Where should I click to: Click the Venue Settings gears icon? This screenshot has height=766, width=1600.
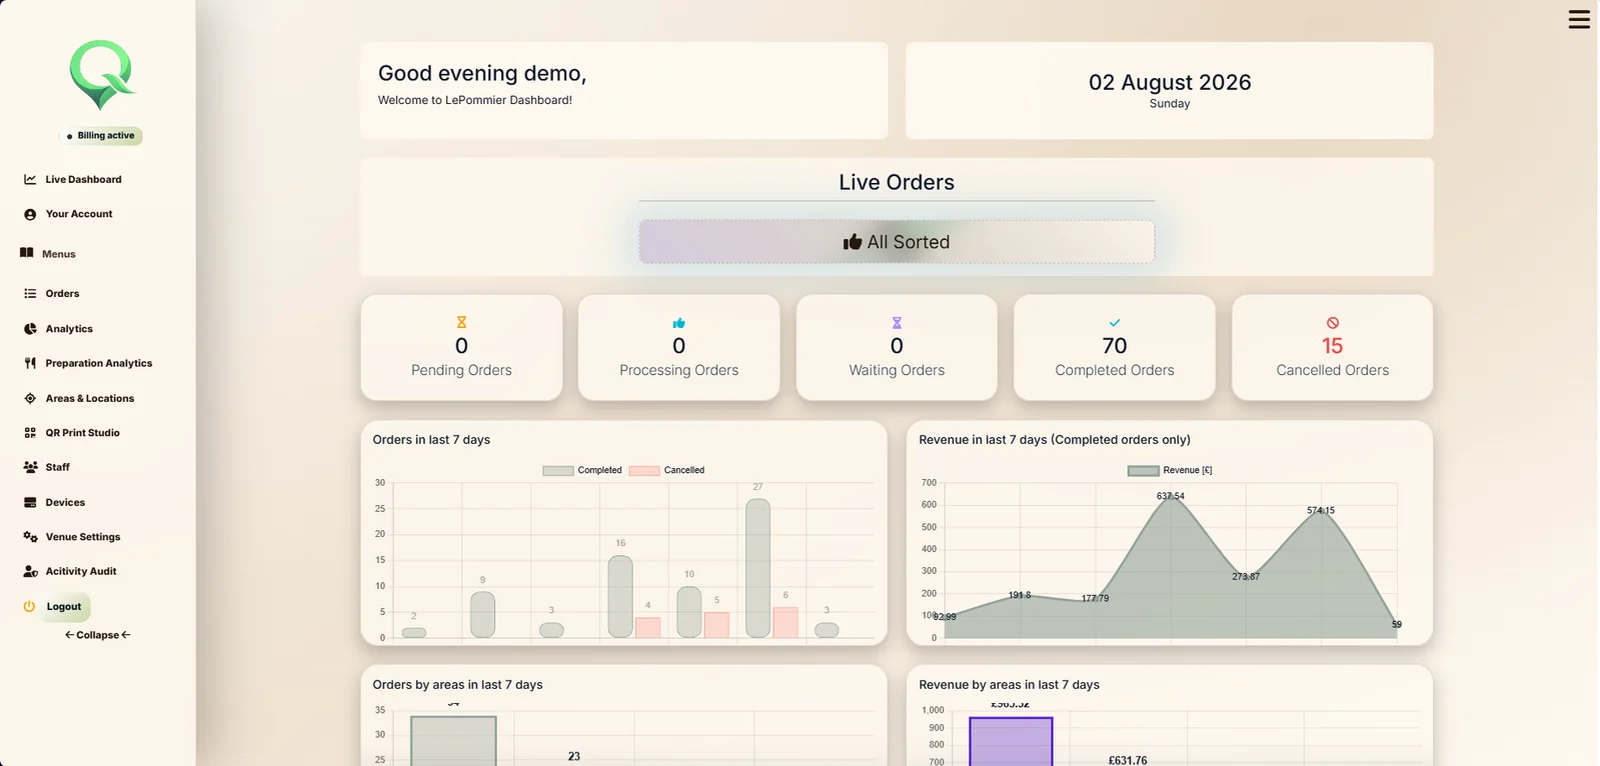point(30,537)
